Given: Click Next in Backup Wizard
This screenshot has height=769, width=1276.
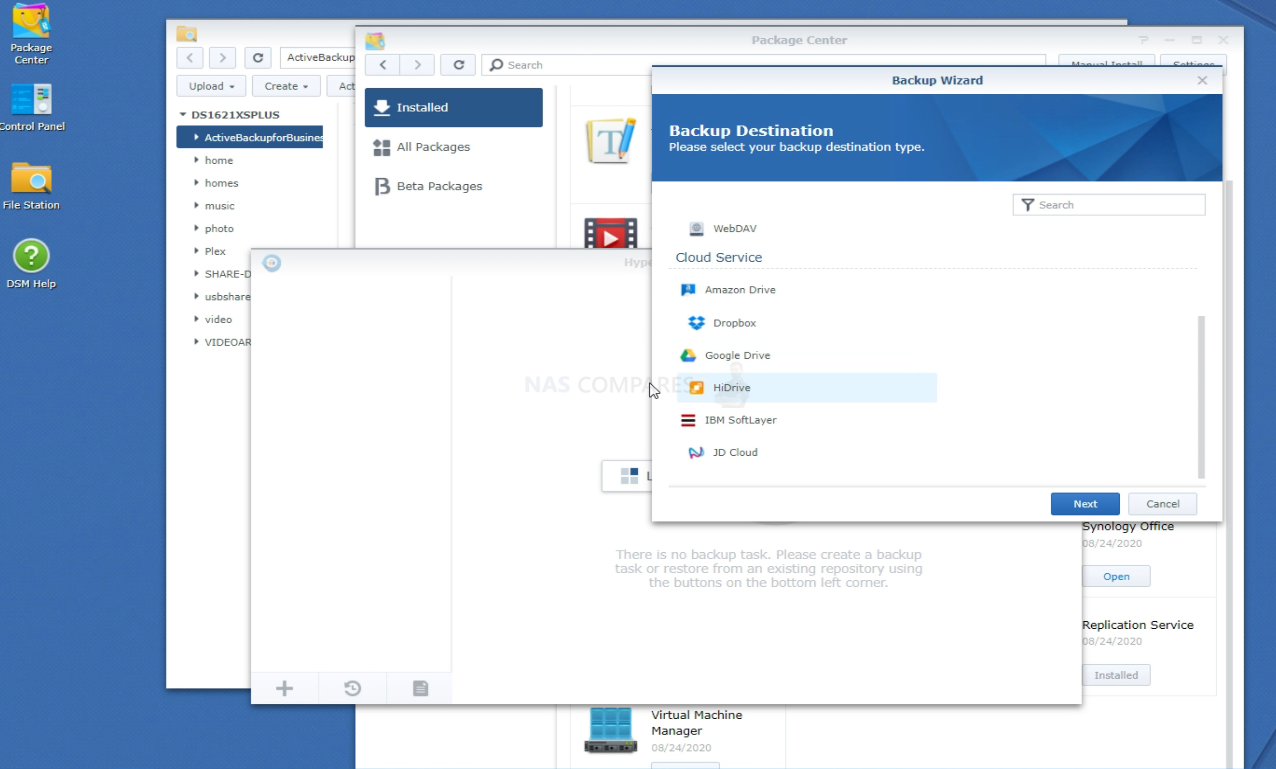Looking at the screenshot, I should pos(1085,504).
